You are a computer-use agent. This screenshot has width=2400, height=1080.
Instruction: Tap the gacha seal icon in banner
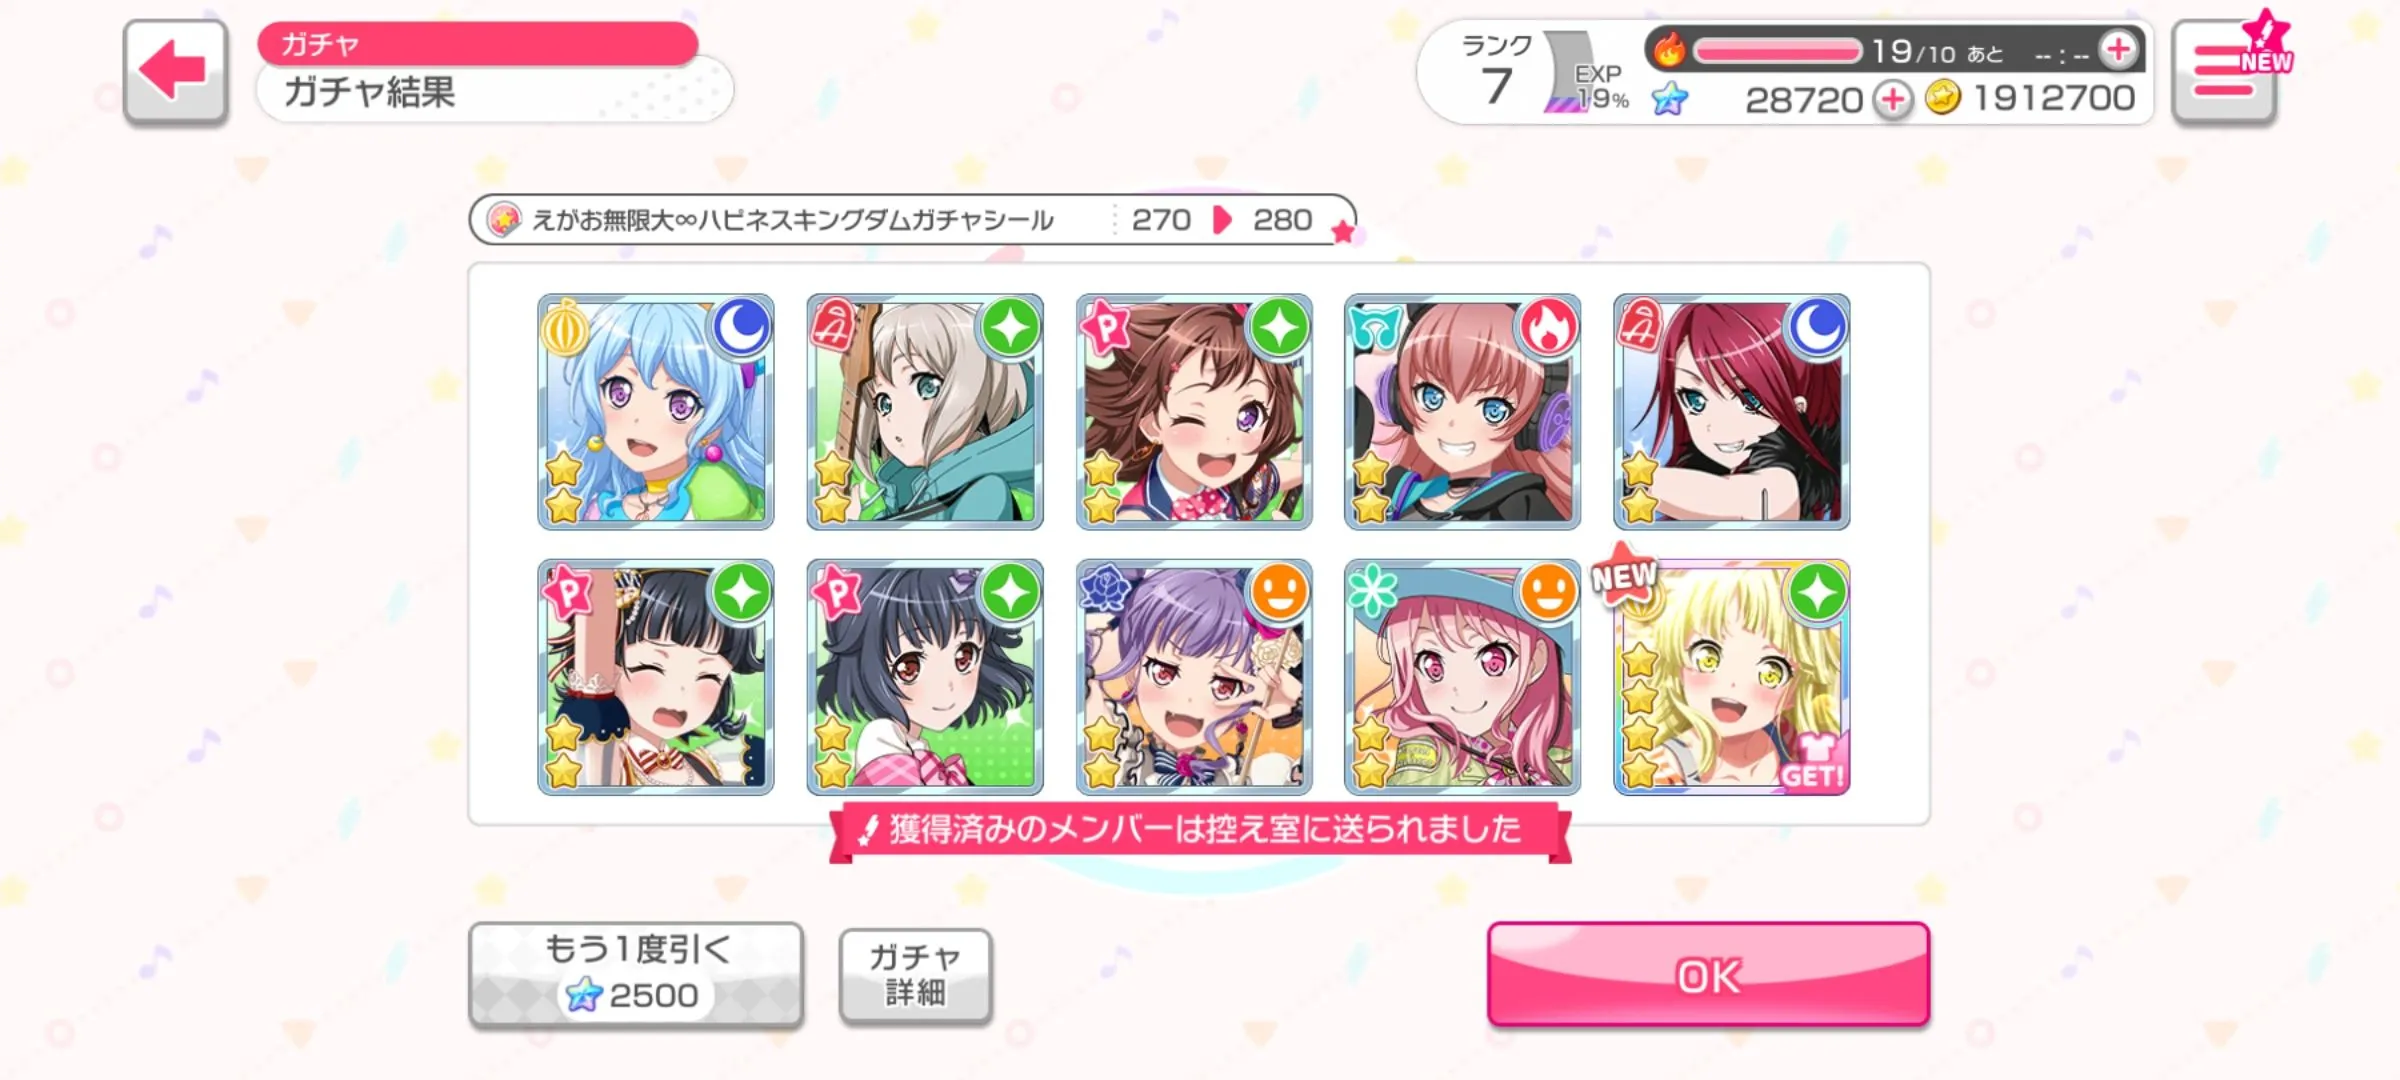[x=504, y=219]
